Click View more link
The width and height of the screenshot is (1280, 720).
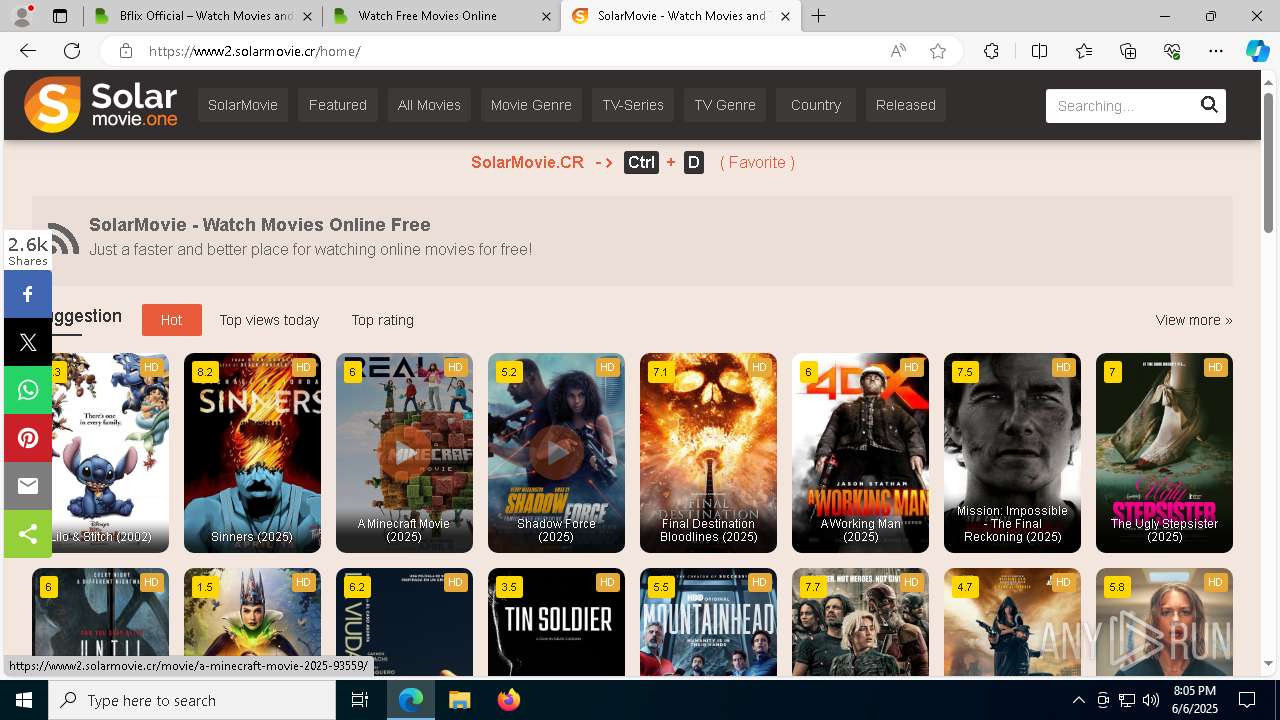tap(1194, 320)
